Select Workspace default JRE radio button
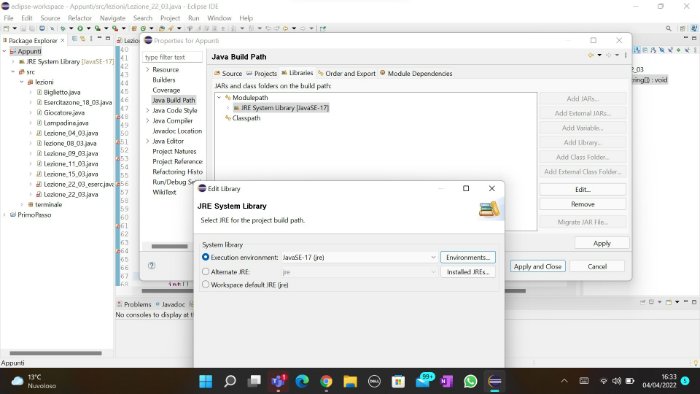700x394 pixels. pyautogui.click(x=205, y=284)
